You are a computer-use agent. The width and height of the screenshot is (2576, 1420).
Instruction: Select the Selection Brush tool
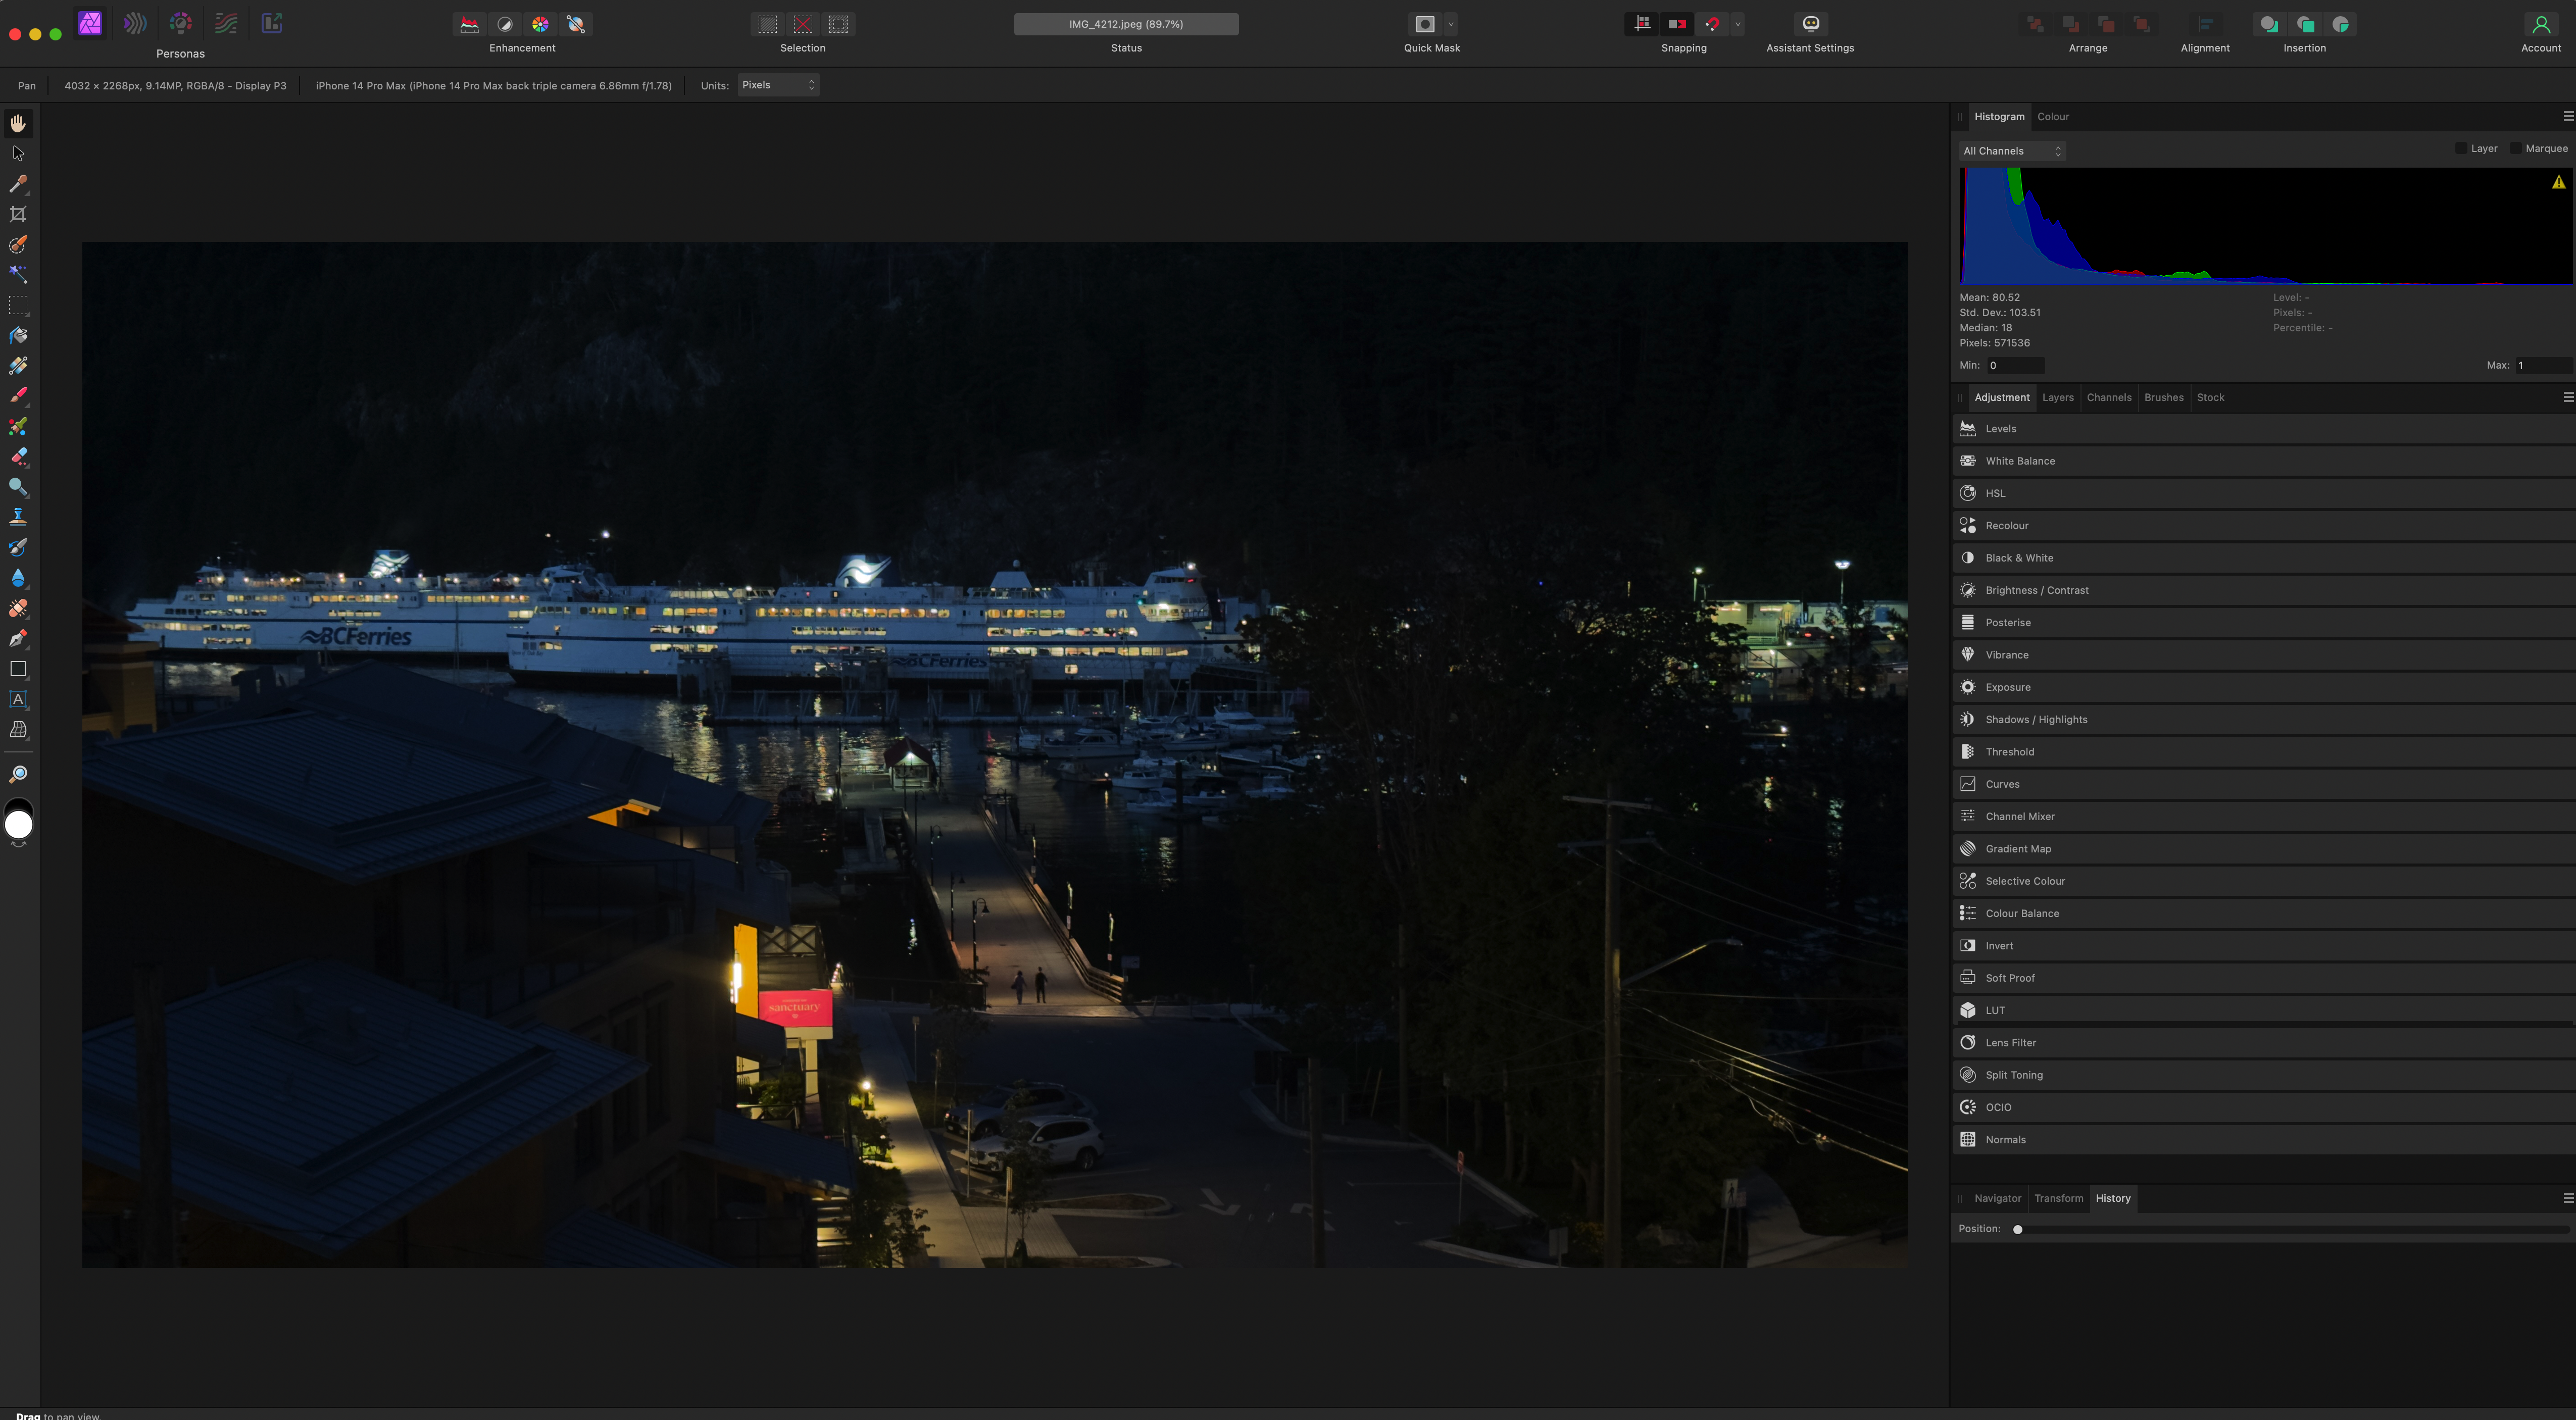pyautogui.click(x=18, y=245)
